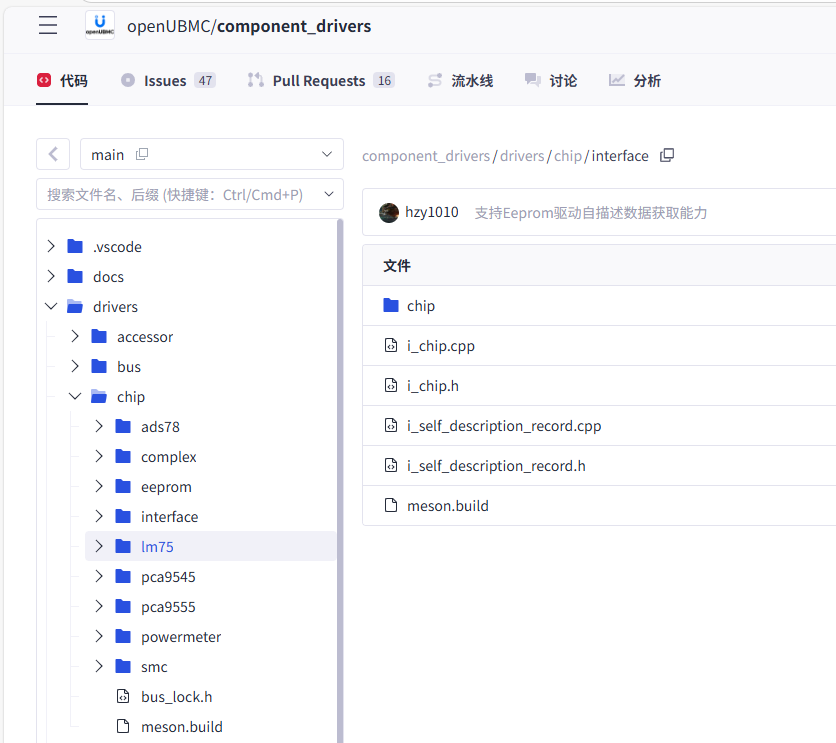
Task: Collapse the file tree sidebar panel
Action: click(x=53, y=154)
